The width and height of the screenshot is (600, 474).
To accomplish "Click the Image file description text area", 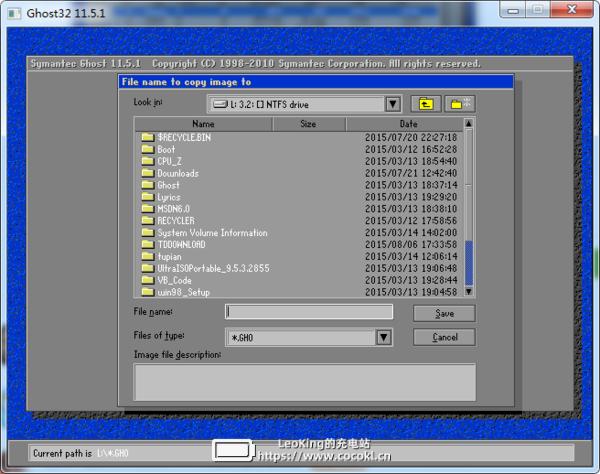I will tap(305, 382).
